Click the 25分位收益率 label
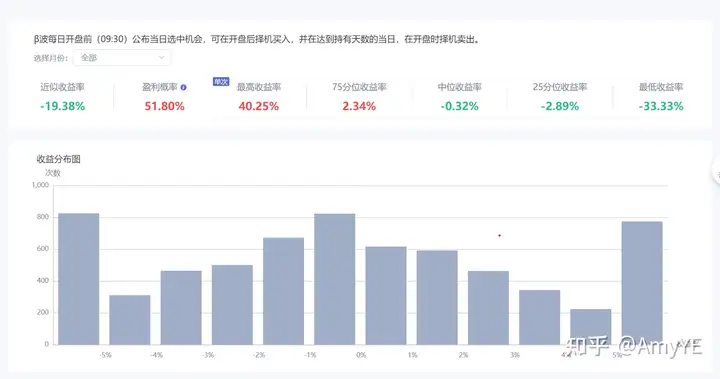Viewport: 720px width, 379px height. [x=560, y=87]
